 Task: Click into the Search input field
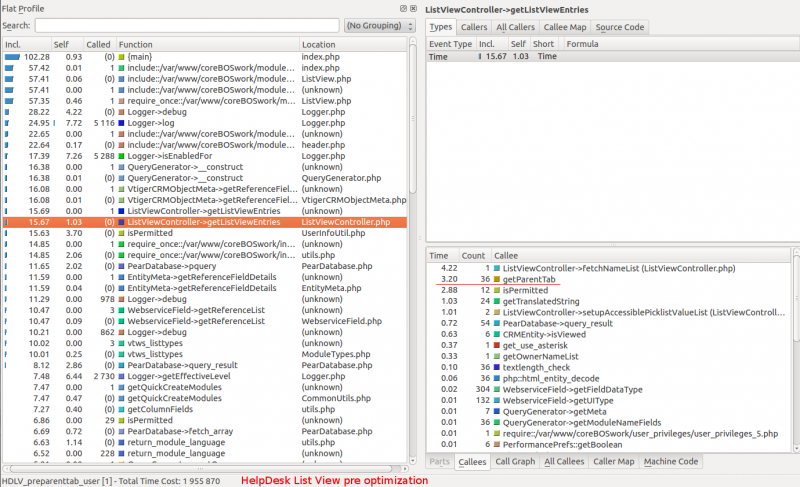(x=186, y=25)
